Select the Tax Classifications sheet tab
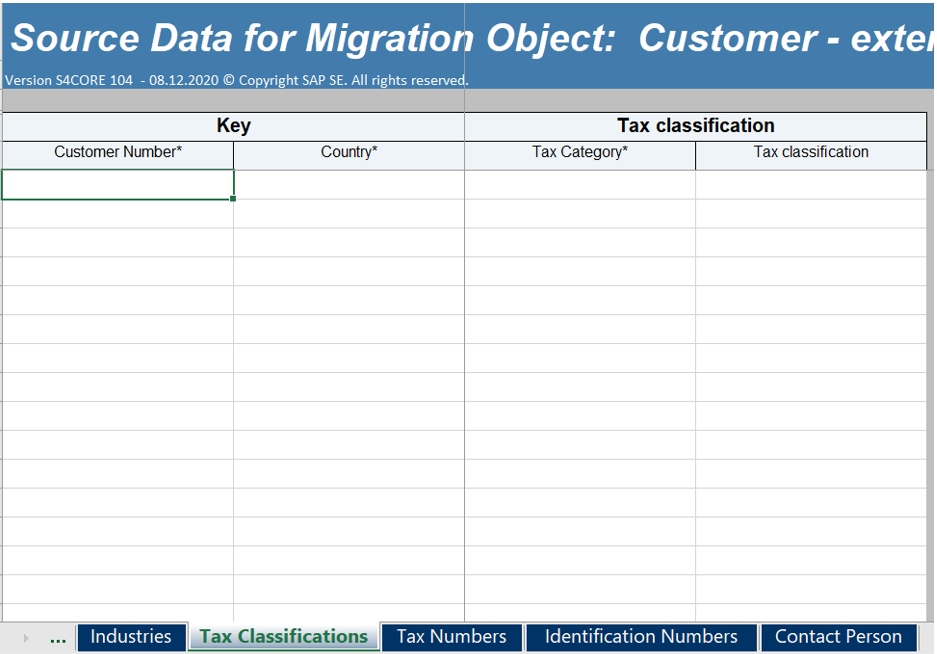937x654 pixels. pos(284,637)
